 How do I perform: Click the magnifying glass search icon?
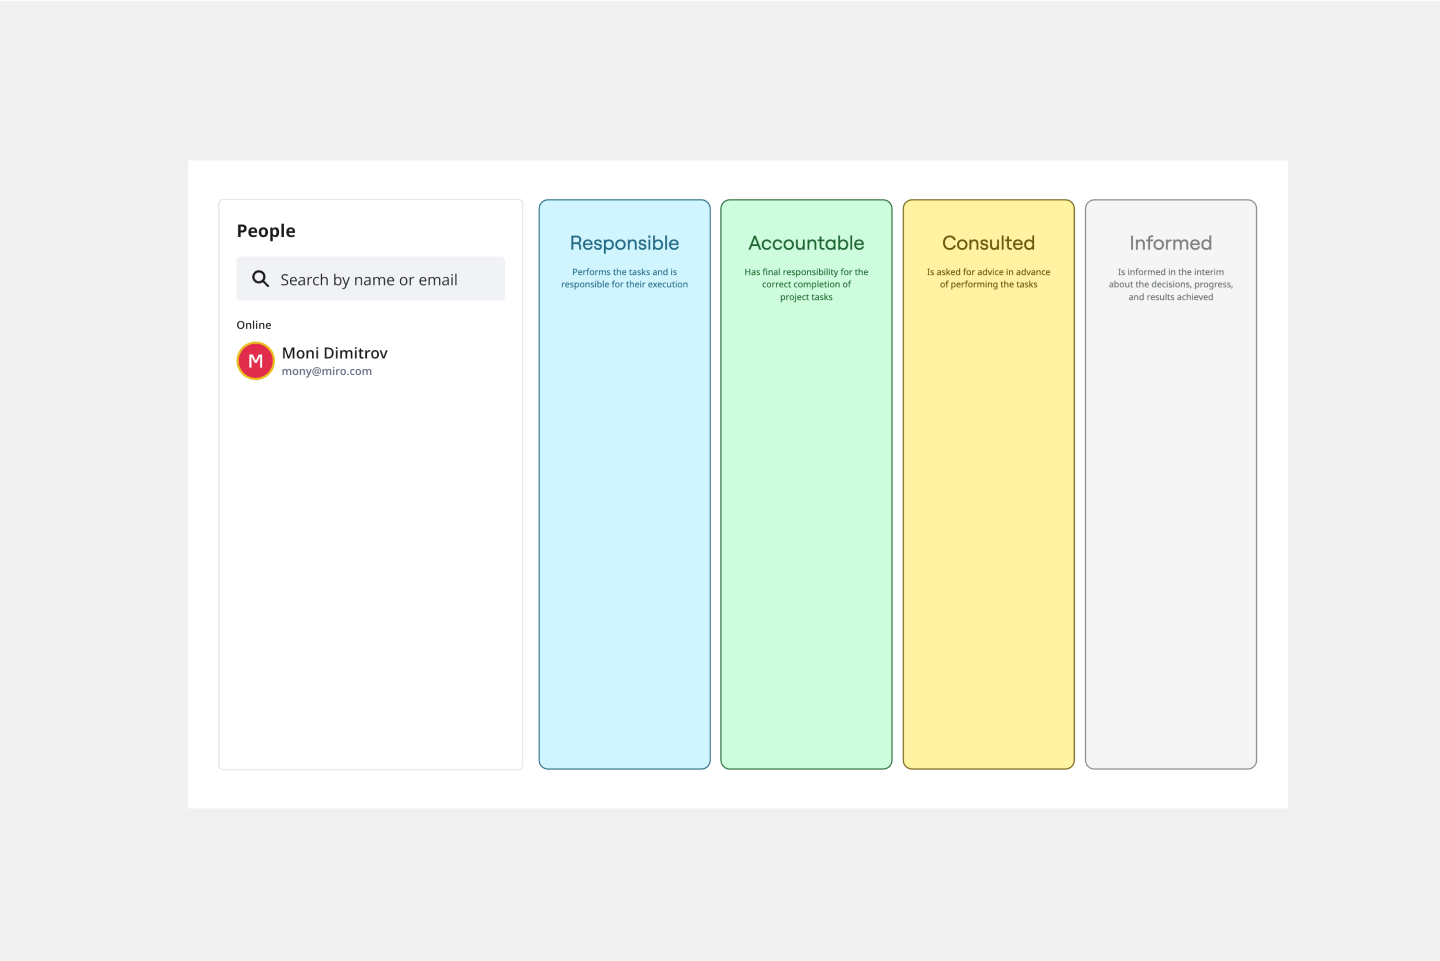point(261,279)
